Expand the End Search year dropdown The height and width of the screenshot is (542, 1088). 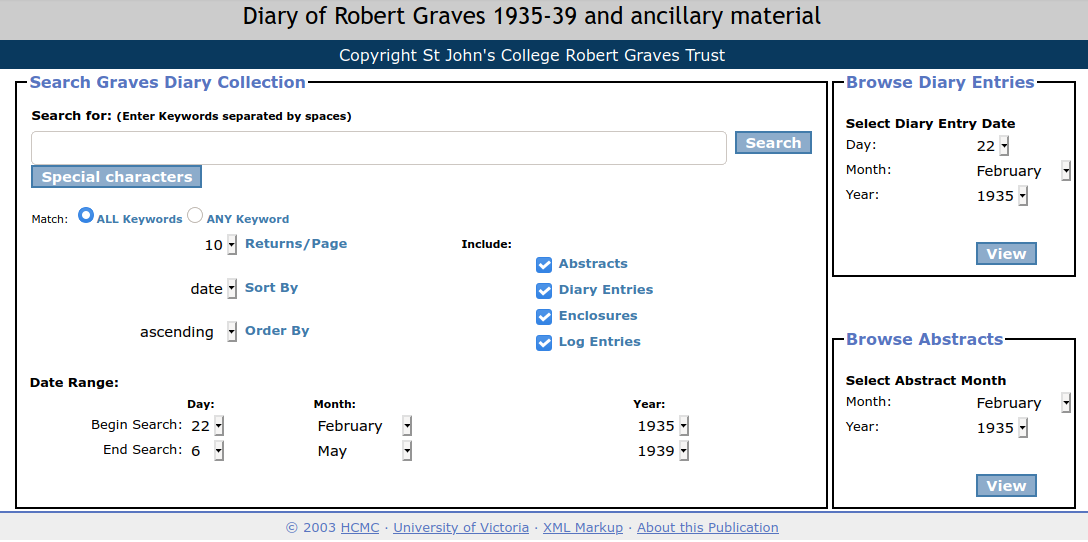663,451
